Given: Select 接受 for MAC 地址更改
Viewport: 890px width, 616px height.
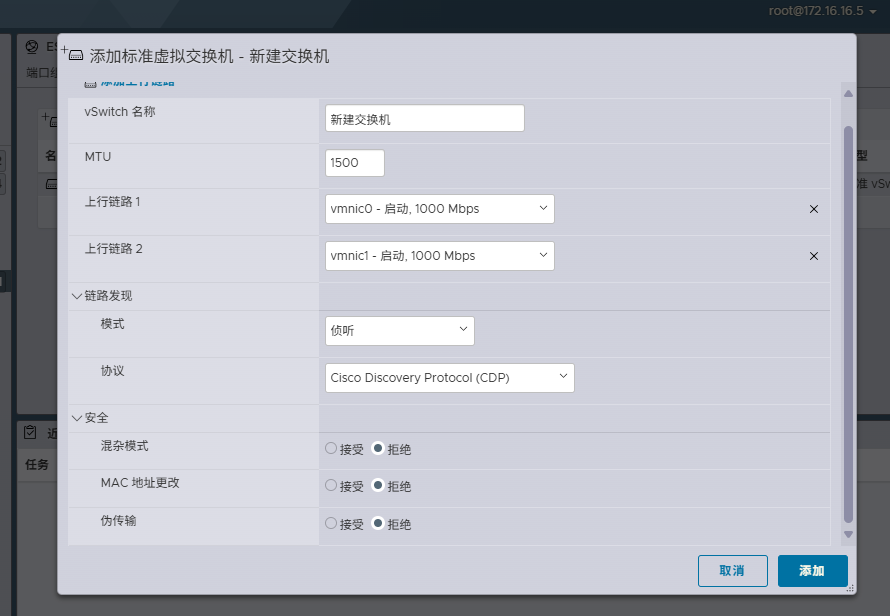Looking at the screenshot, I should pos(330,486).
